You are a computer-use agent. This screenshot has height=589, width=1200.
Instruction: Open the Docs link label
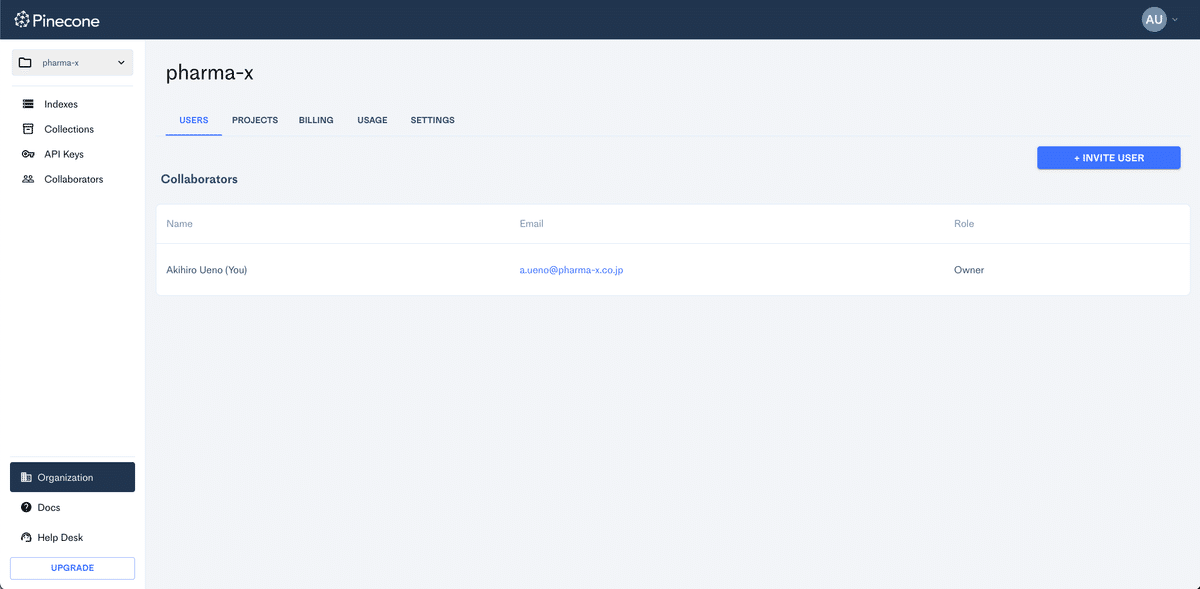(x=49, y=508)
